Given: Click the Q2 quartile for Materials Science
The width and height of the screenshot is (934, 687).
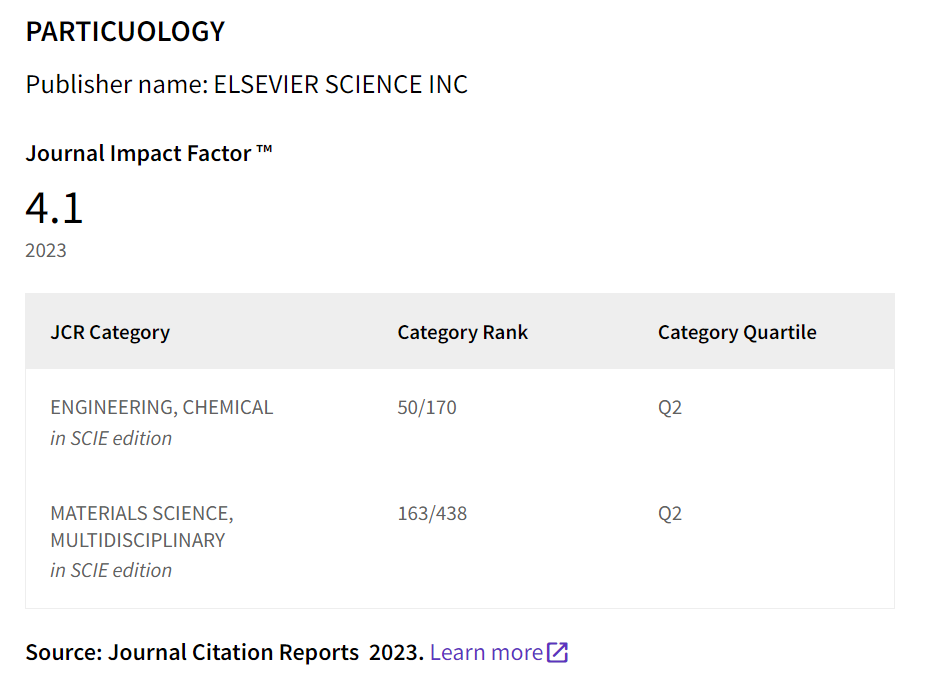Looking at the screenshot, I should tap(670, 514).
